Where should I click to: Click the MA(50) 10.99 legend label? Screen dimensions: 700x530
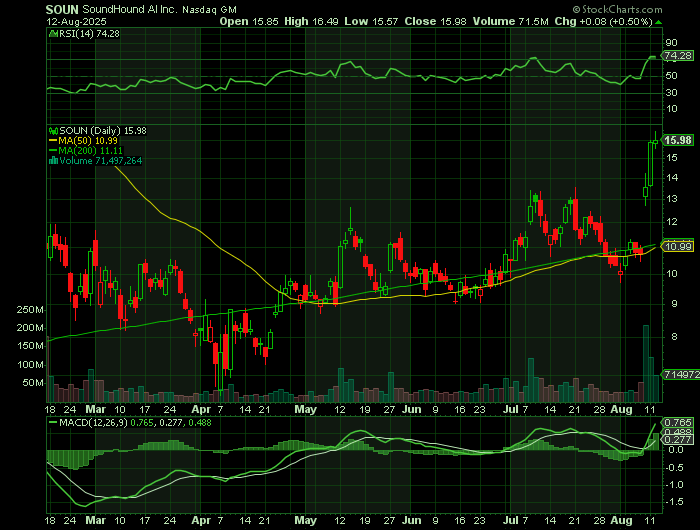click(x=88, y=141)
